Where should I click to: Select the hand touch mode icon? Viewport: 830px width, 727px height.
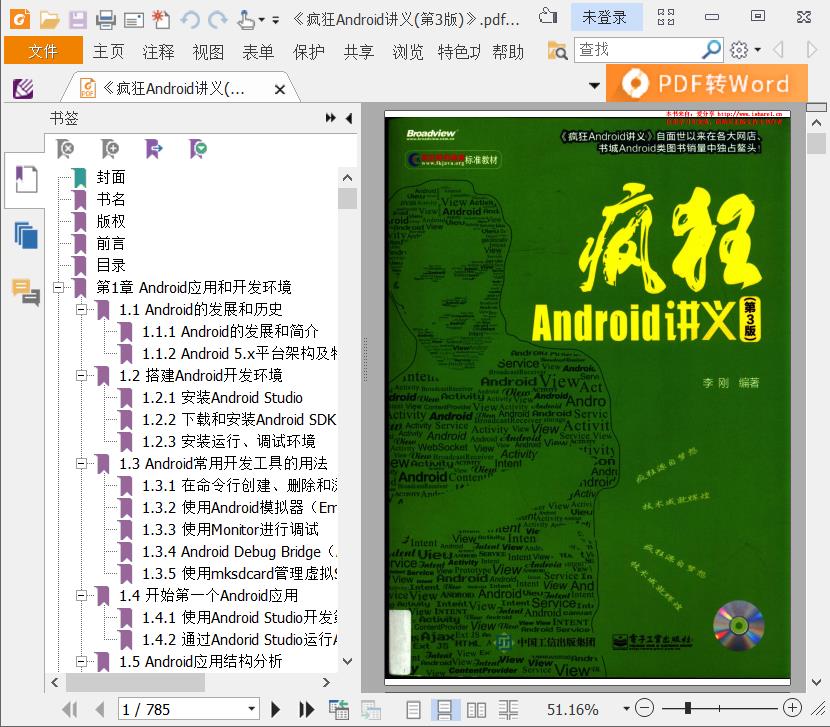pyautogui.click(x=246, y=20)
